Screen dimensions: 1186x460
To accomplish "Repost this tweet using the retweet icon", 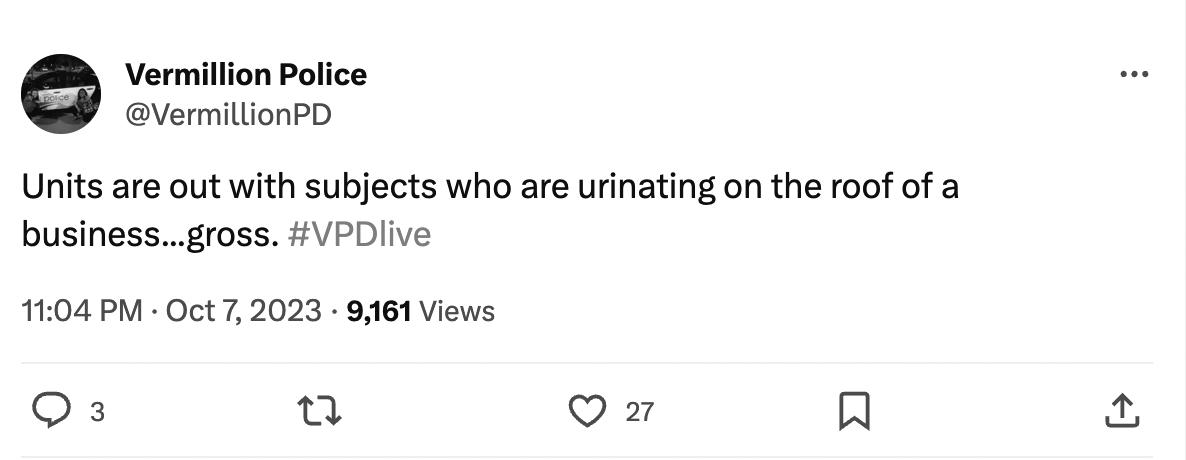I will coord(323,410).
